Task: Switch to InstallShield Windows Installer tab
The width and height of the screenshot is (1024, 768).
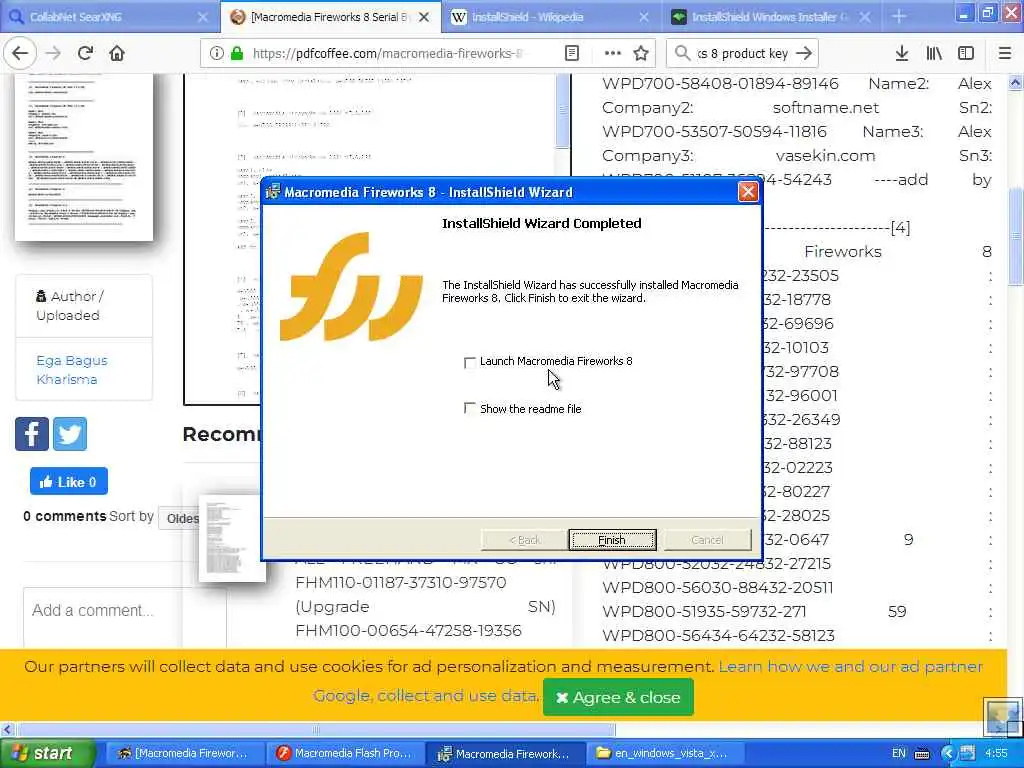Action: point(772,17)
